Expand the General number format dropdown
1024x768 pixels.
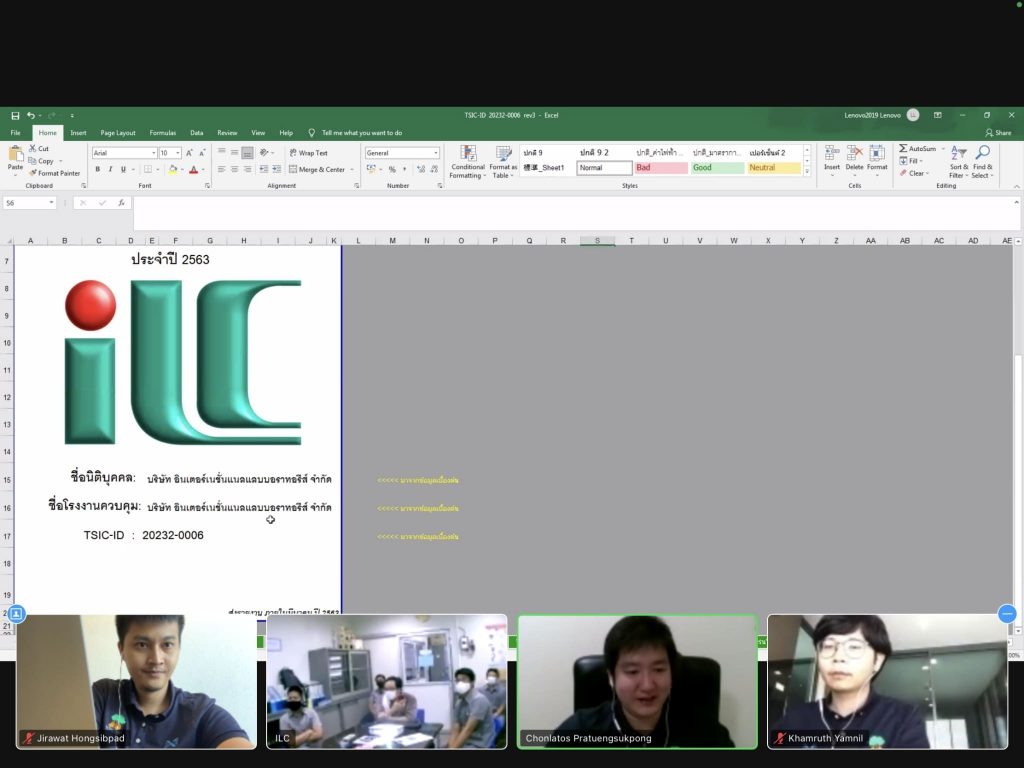point(435,153)
